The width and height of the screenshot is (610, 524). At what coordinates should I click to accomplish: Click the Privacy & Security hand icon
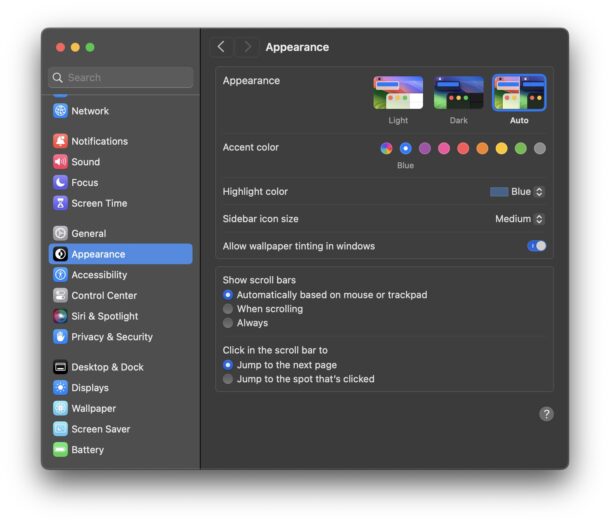[x=60, y=336]
